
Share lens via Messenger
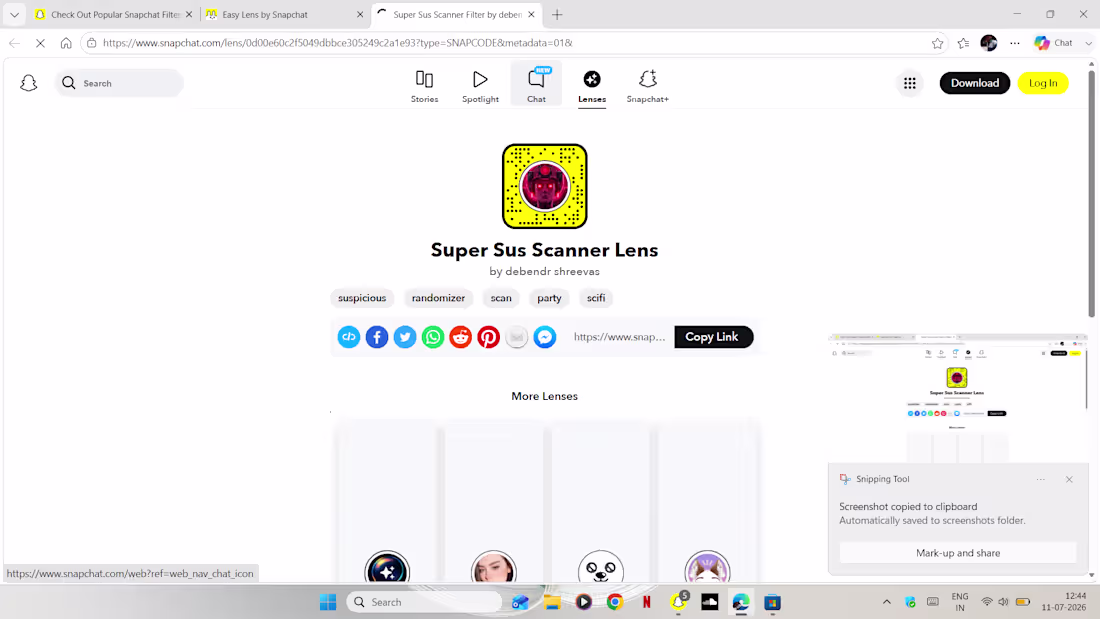point(545,337)
